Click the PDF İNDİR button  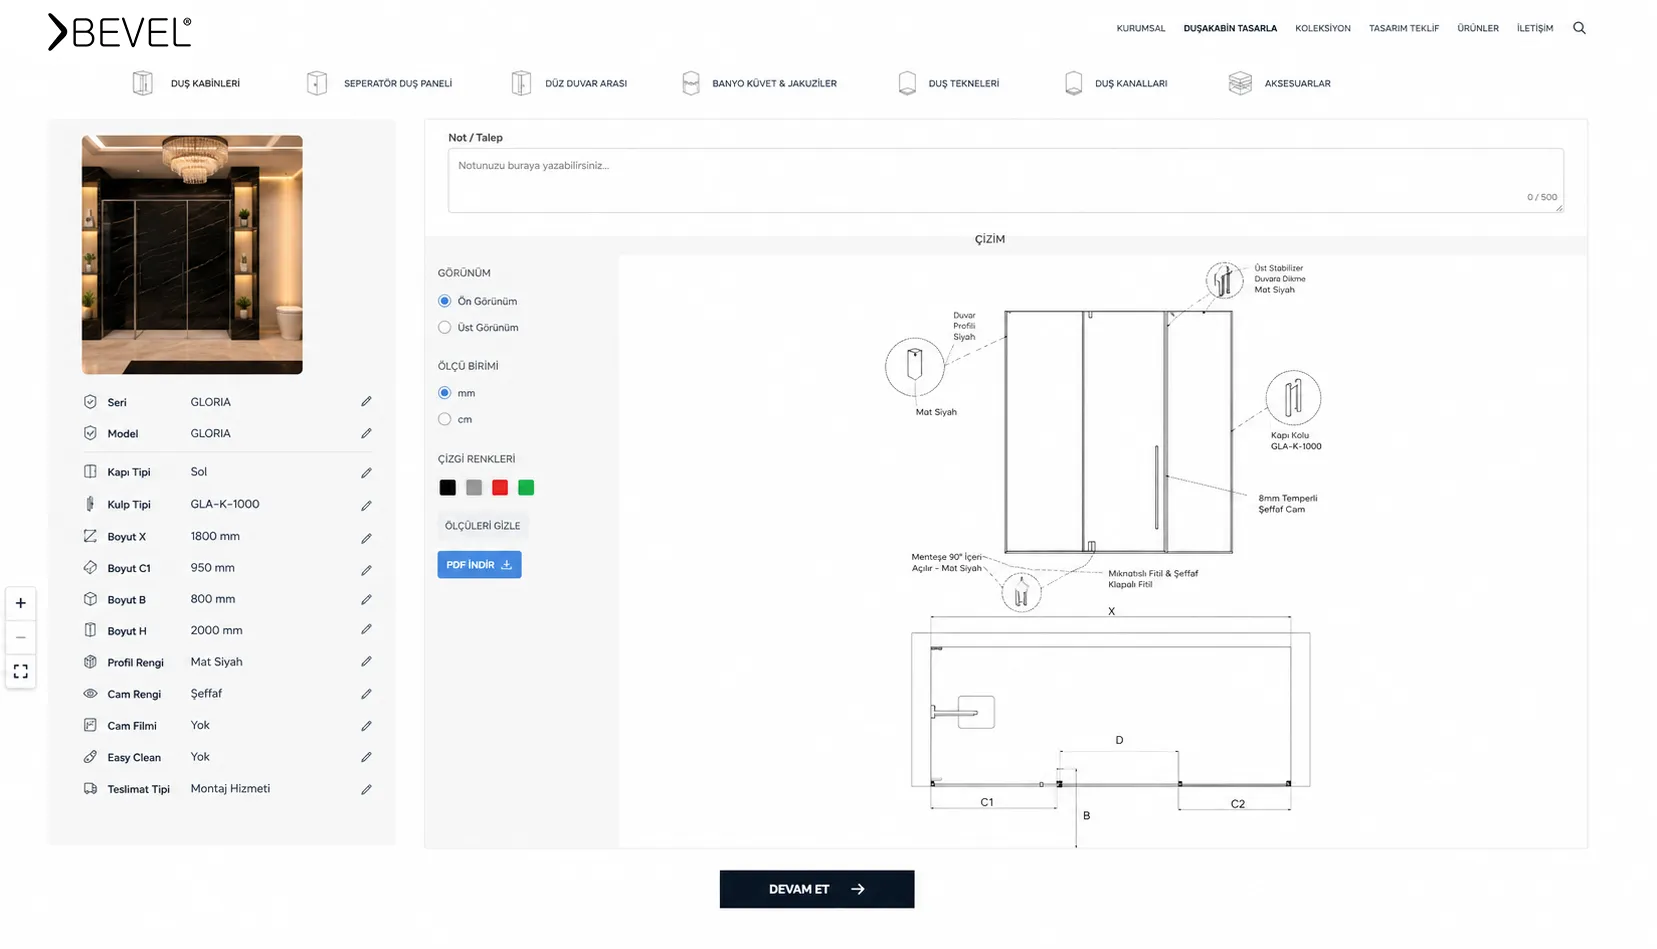(x=479, y=565)
